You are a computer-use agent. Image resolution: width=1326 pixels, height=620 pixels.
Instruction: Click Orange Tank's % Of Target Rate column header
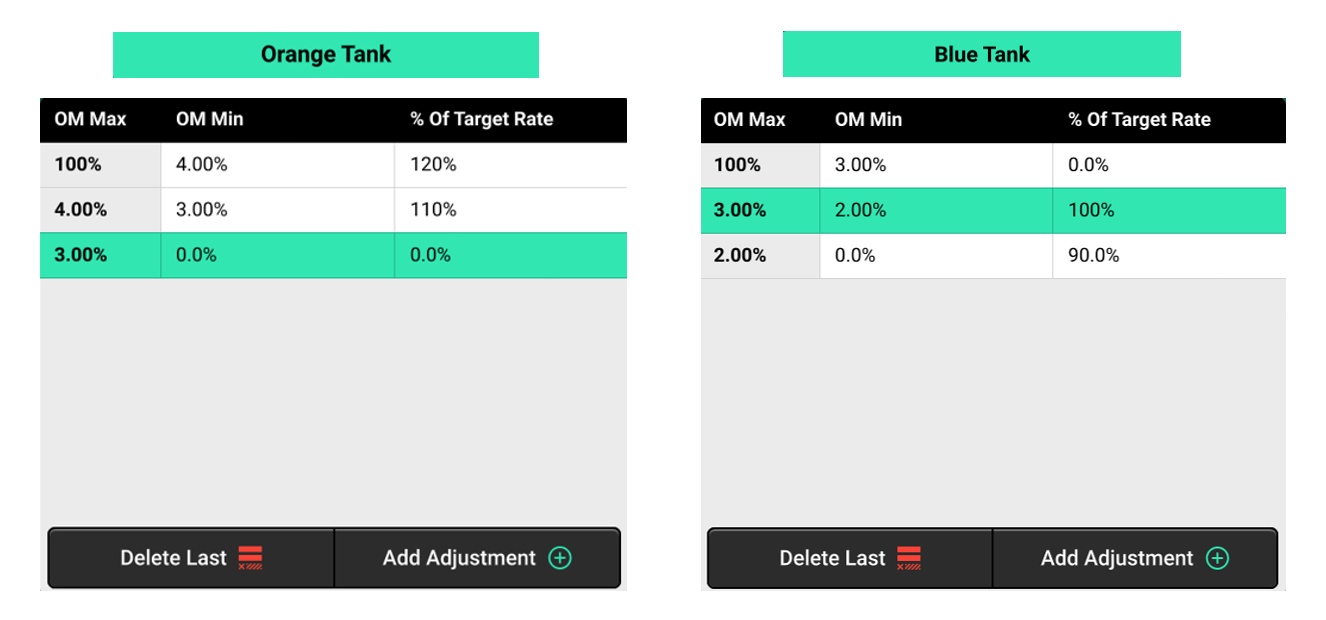click(x=481, y=120)
